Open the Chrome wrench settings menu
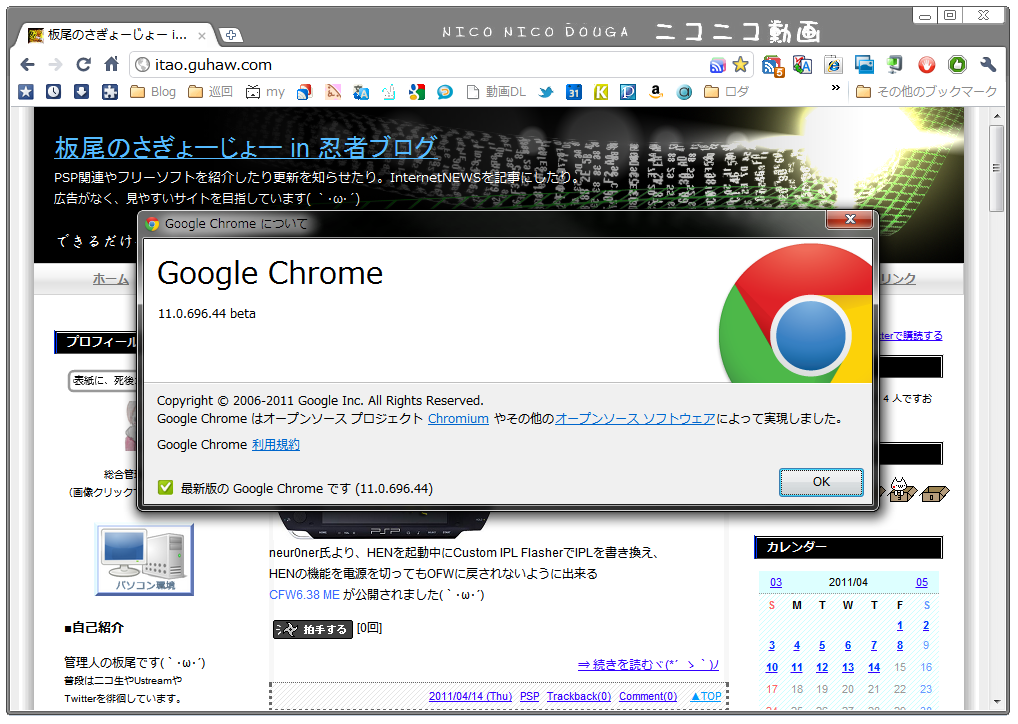Viewport: 1018px width, 724px height. pyautogui.click(x=988, y=64)
